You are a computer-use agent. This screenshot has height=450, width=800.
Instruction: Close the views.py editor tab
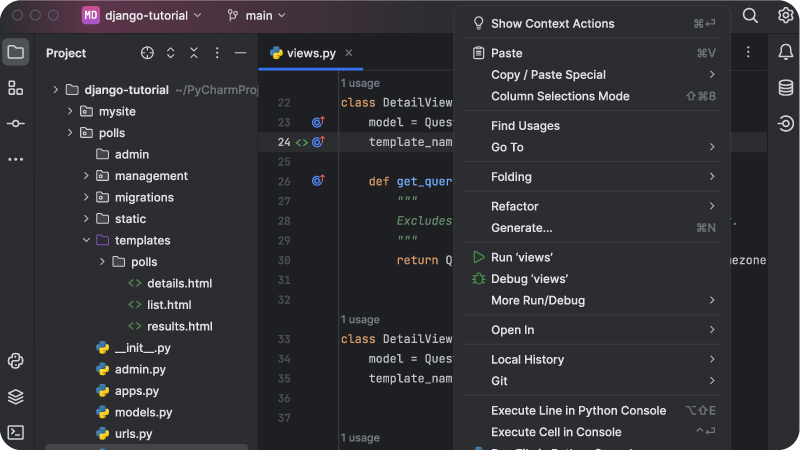coord(348,53)
